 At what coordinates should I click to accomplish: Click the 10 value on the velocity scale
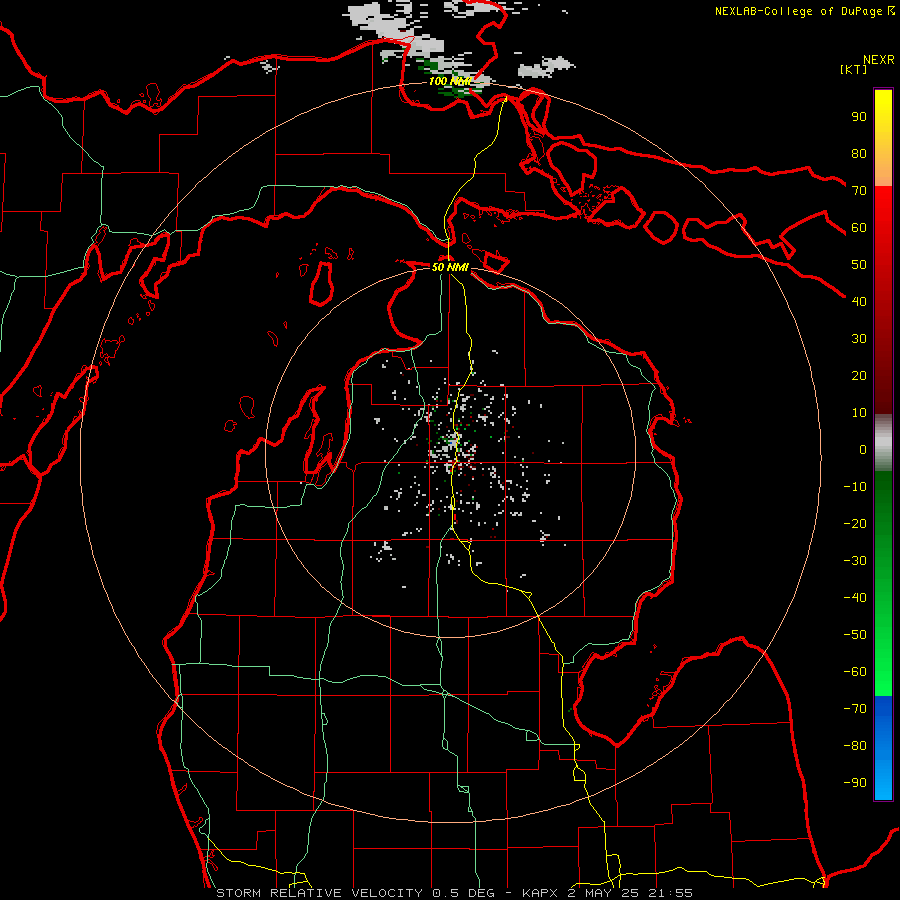click(859, 413)
